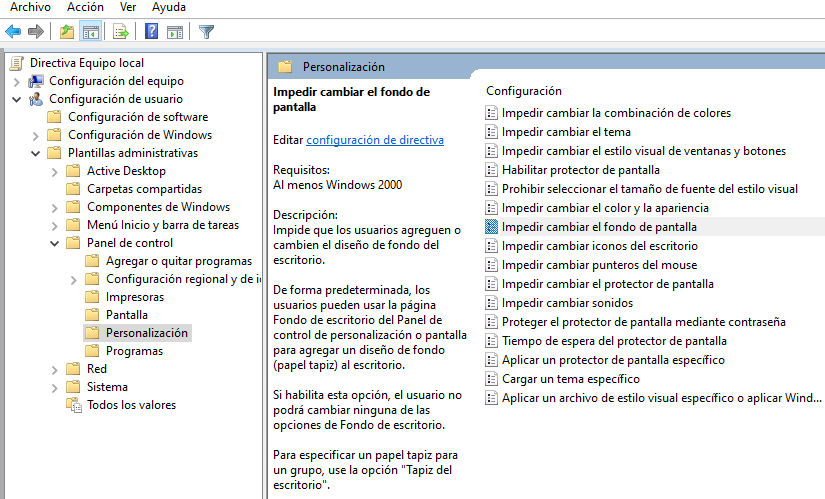Select Impedir cambiar iconos del escritorio
Viewport: 825px width, 499px height.
click(600, 246)
